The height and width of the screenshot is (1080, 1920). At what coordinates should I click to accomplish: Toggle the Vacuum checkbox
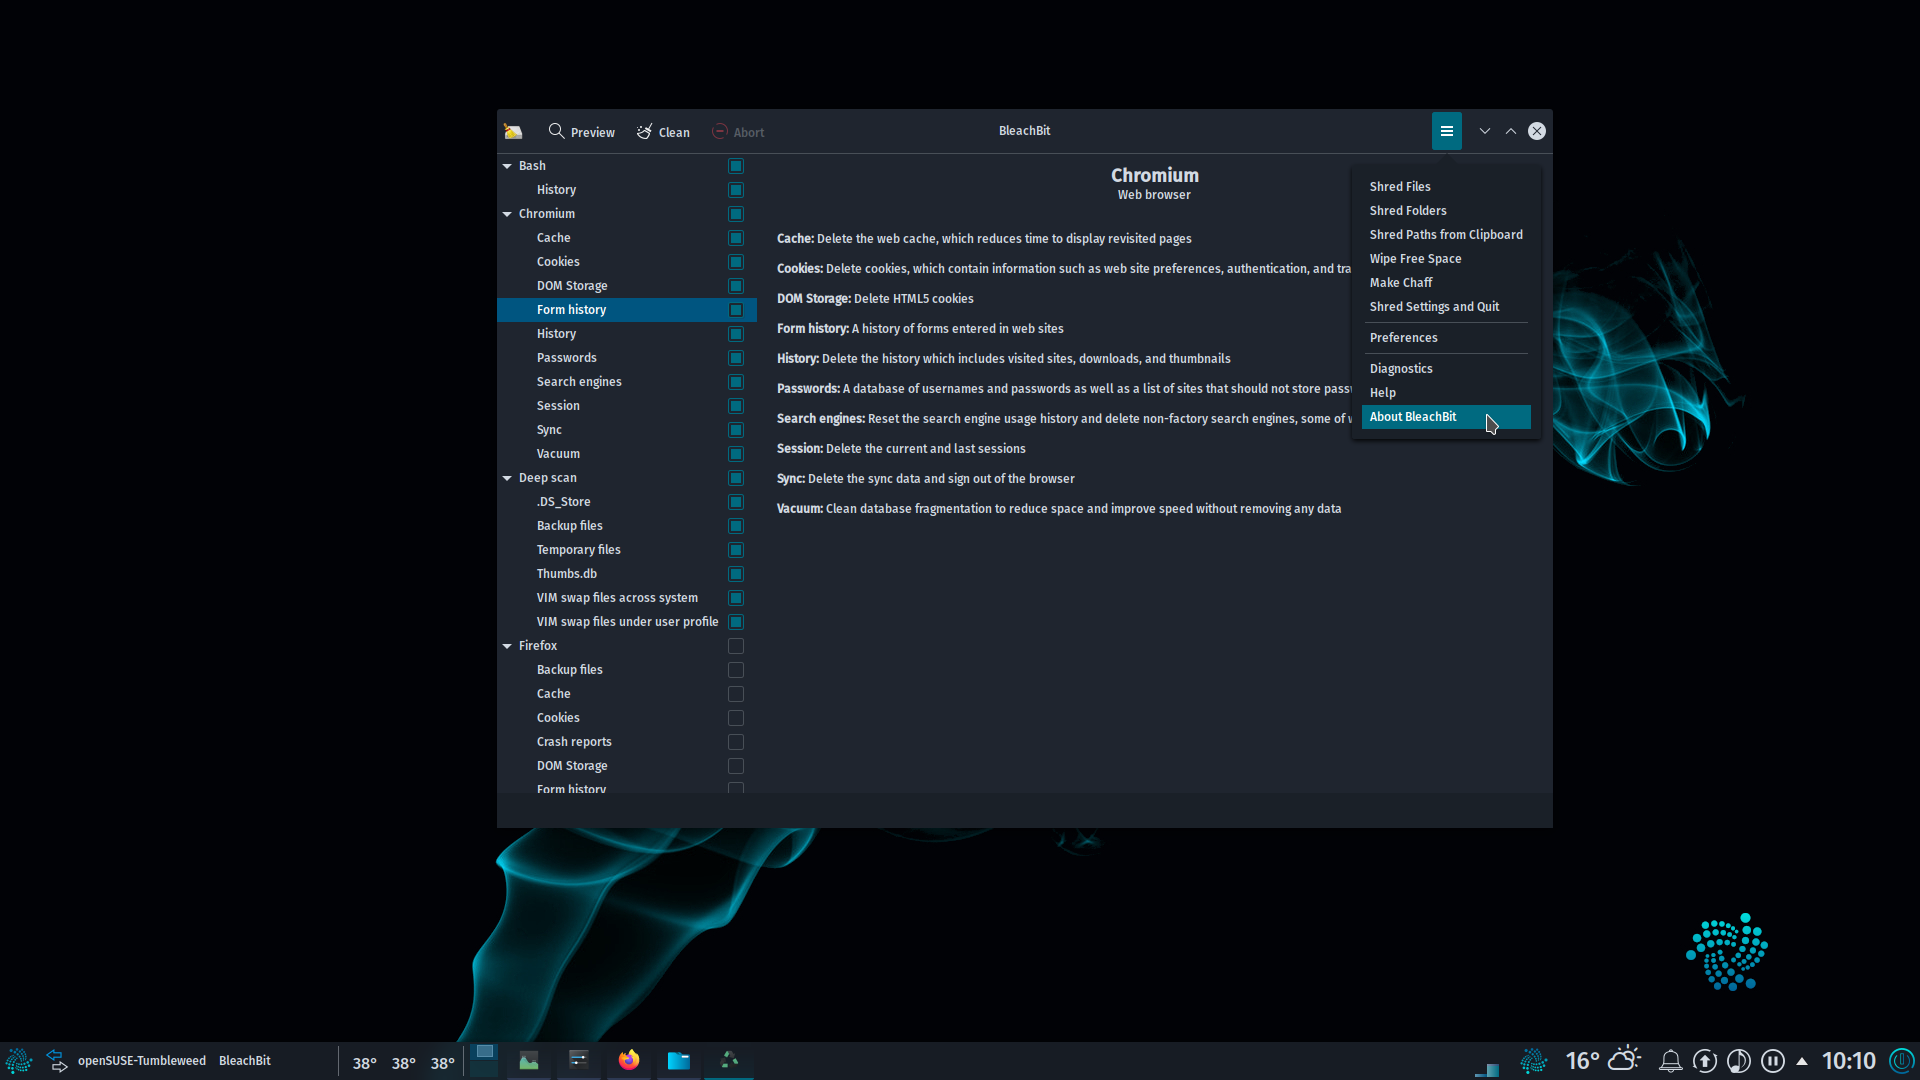(736, 454)
